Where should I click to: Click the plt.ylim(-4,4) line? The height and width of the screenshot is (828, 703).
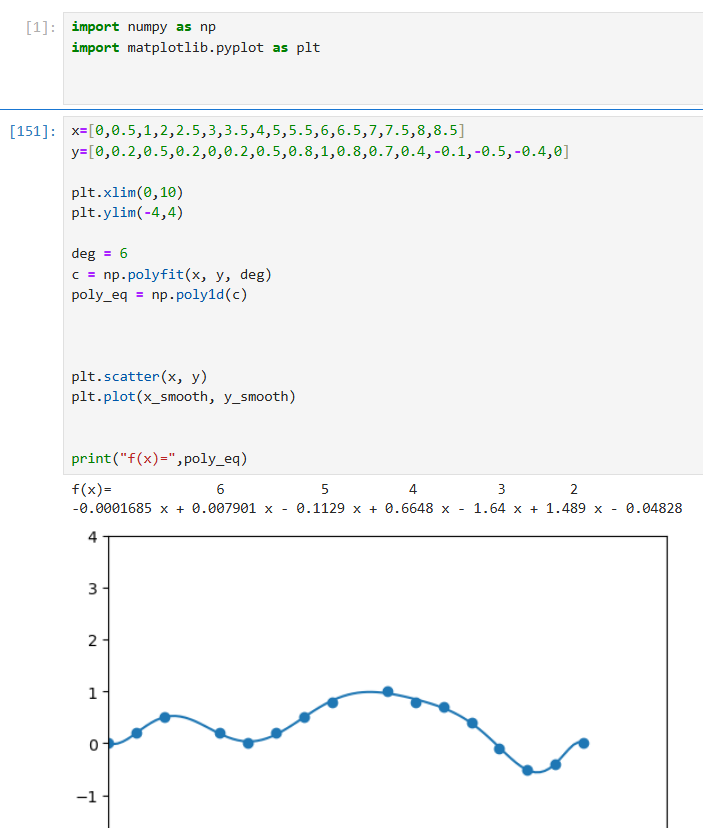[x=127, y=212]
